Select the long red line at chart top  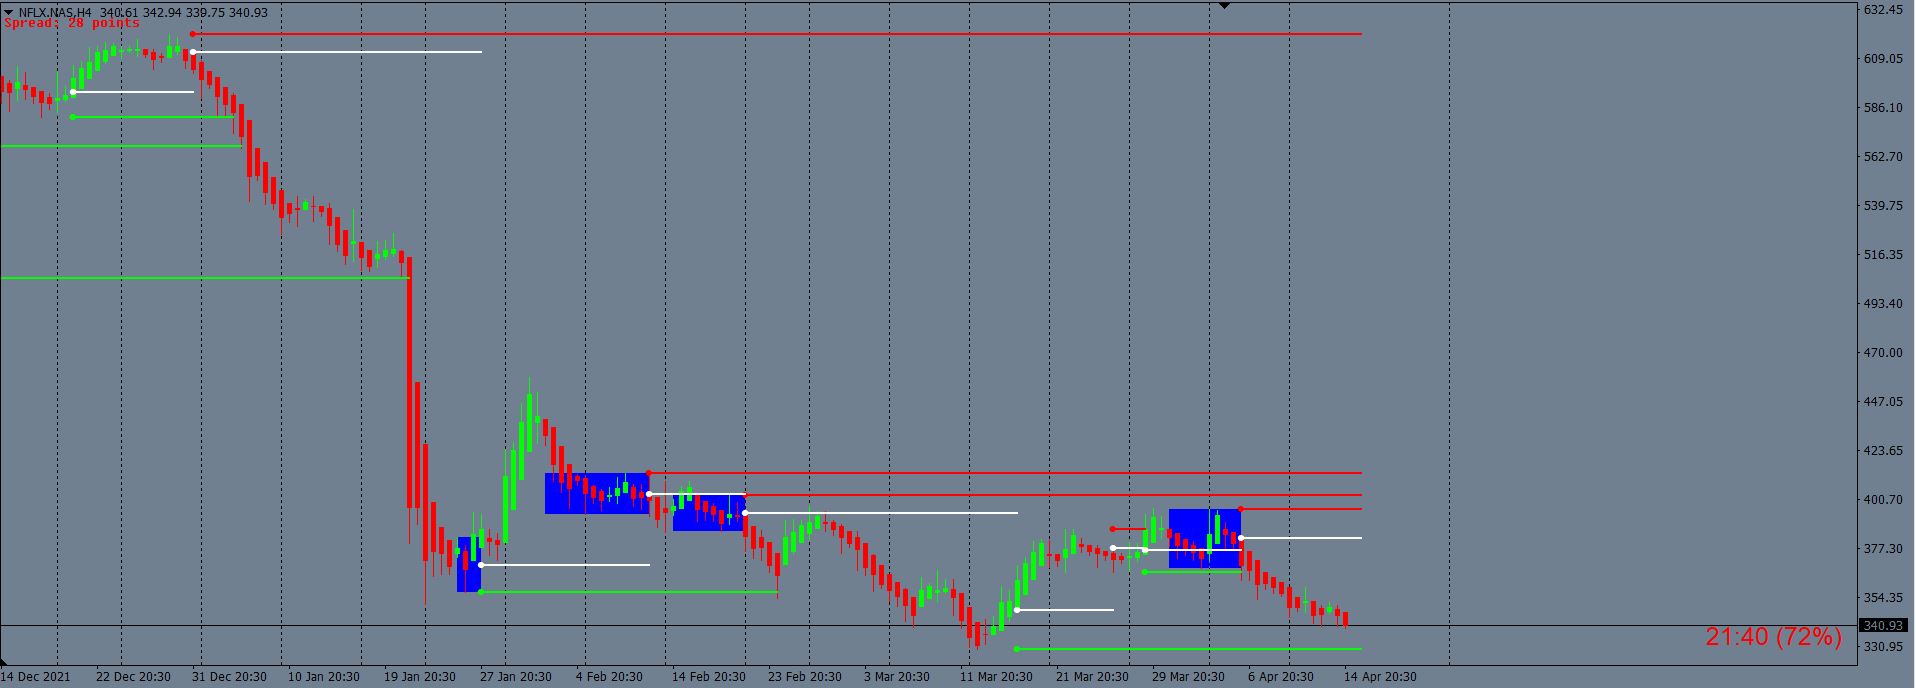pyautogui.click(x=776, y=34)
